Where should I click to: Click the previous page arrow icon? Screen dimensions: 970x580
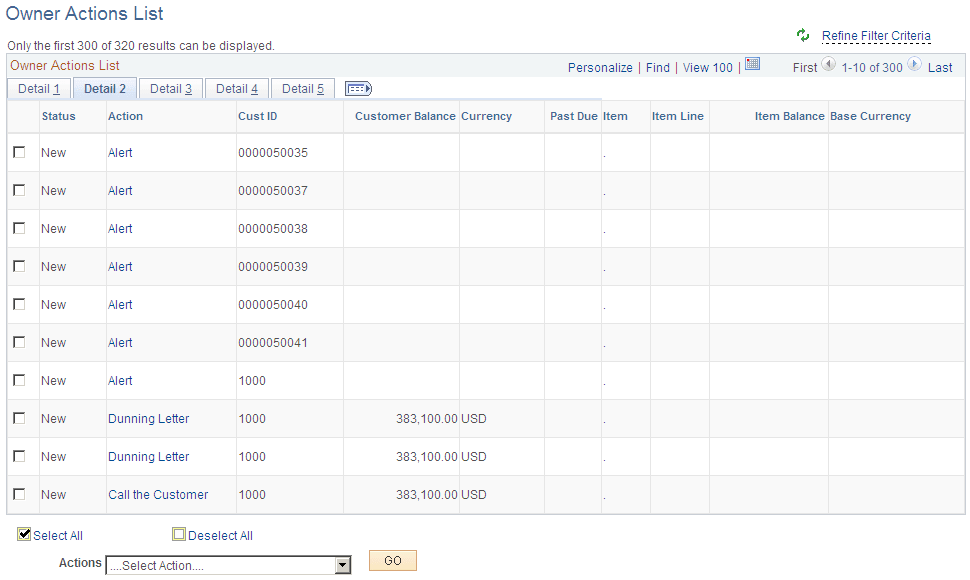coord(828,67)
